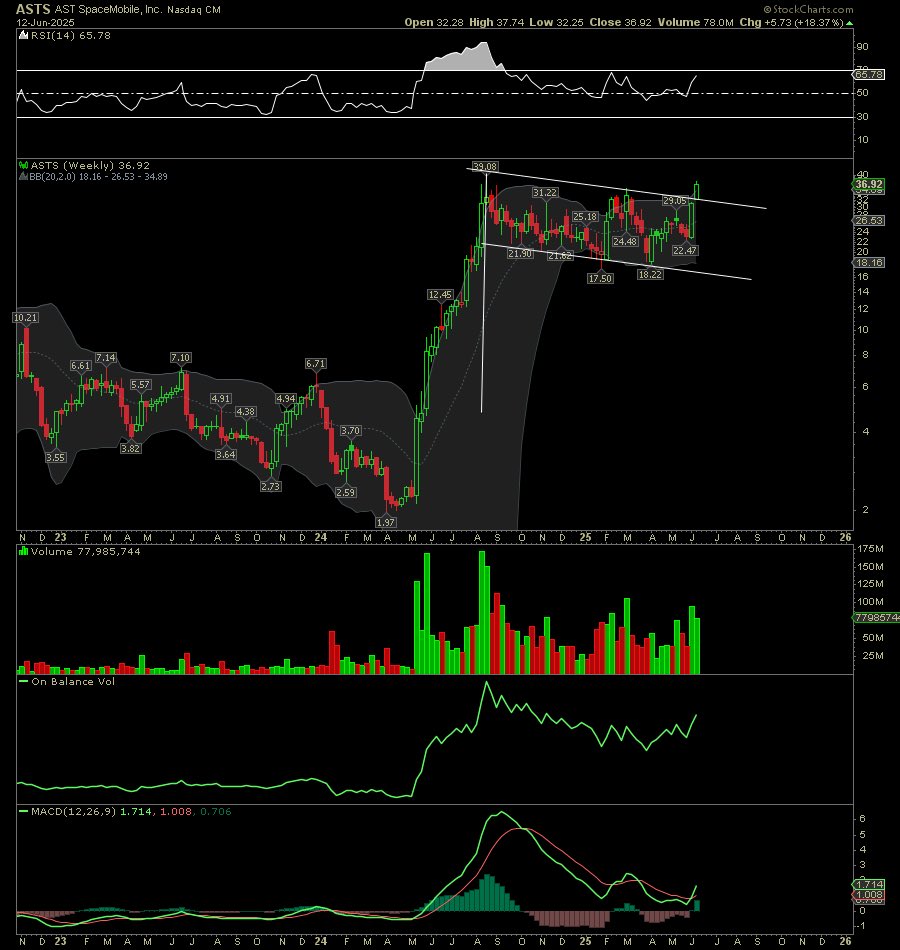Click the 12.45 price label

click(440, 294)
